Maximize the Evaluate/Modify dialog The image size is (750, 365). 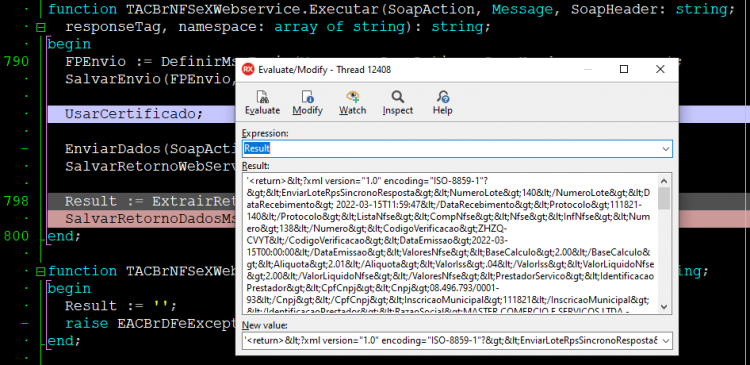tap(624, 69)
